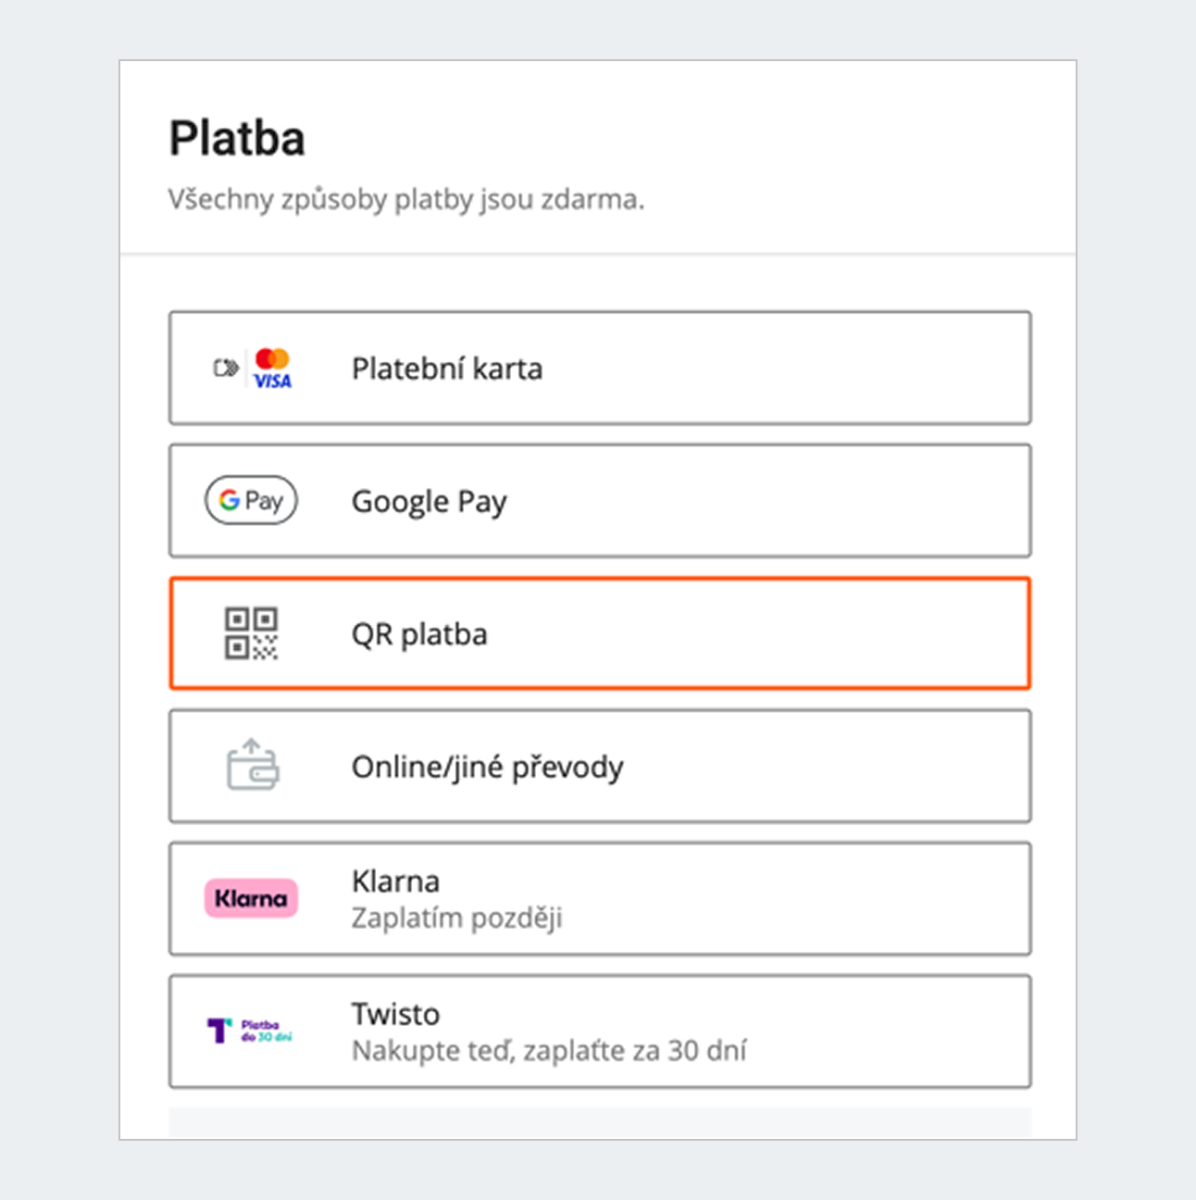Choose the Twisto payment method

tap(600, 1031)
